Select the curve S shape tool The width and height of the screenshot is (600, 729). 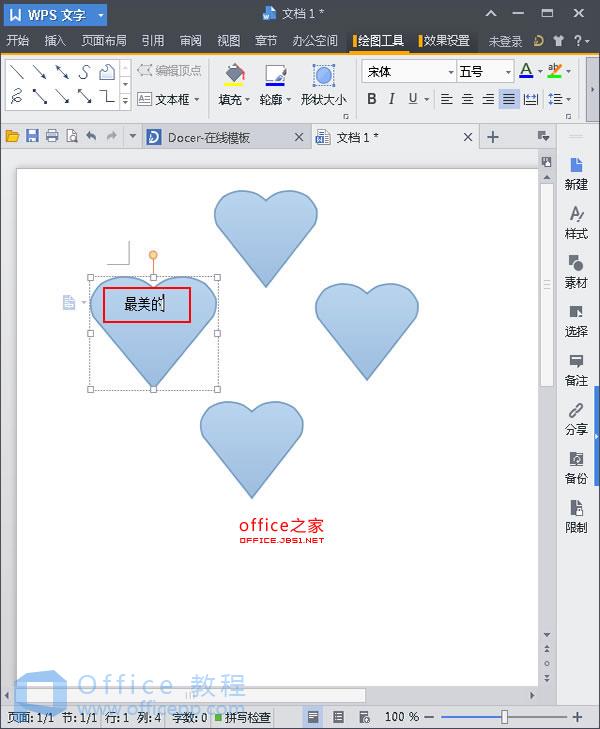point(84,72)
